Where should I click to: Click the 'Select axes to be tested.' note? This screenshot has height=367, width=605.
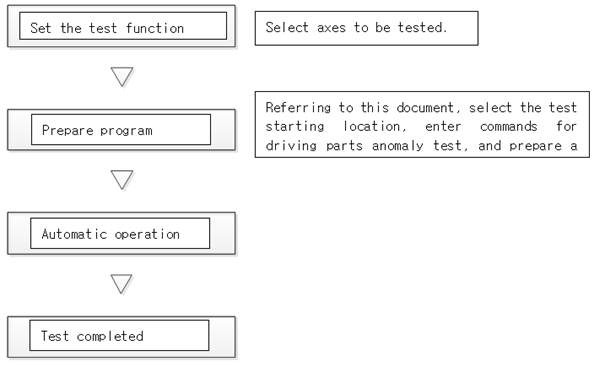pyautogui.click(x=367, y=28)
